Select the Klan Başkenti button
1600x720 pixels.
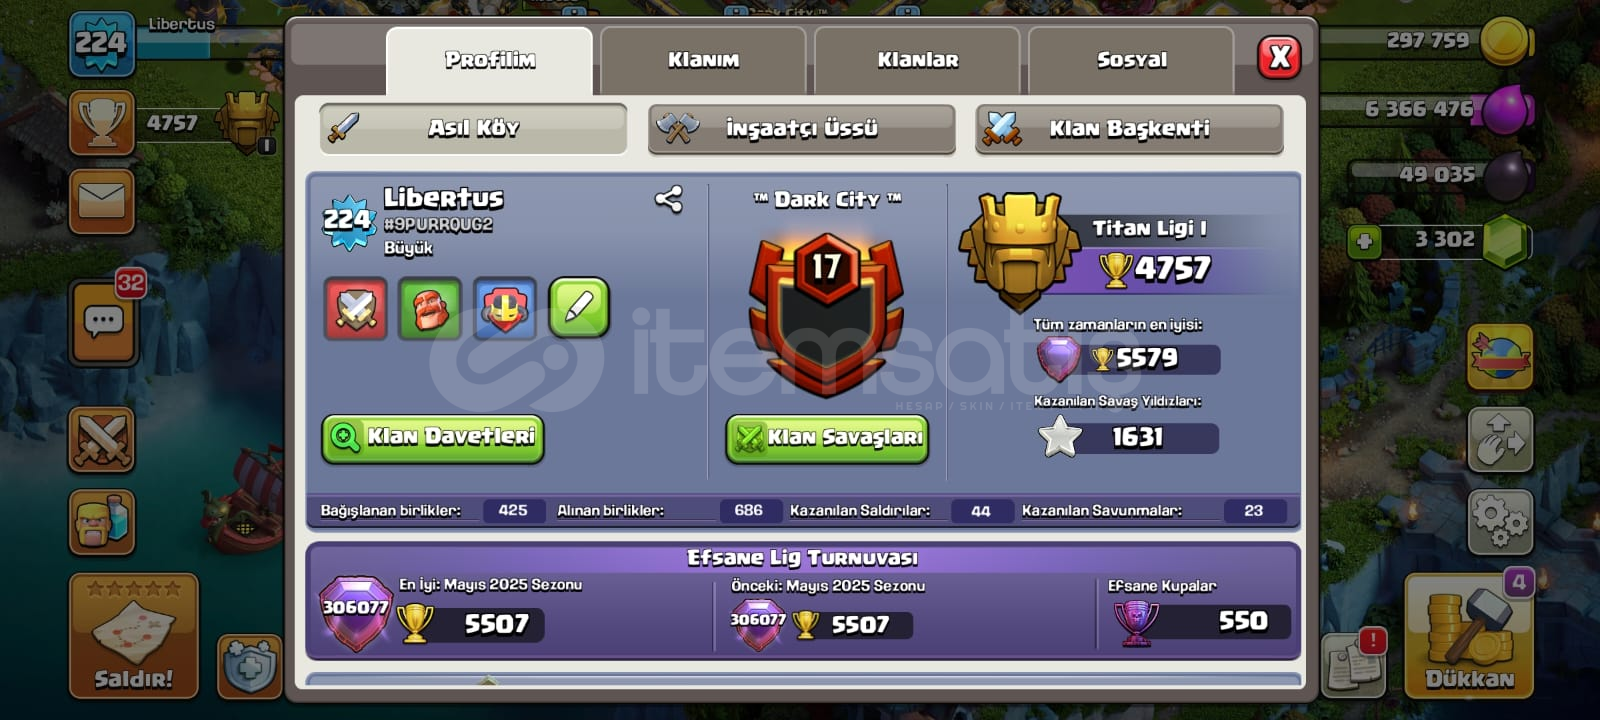point(1129,129)
